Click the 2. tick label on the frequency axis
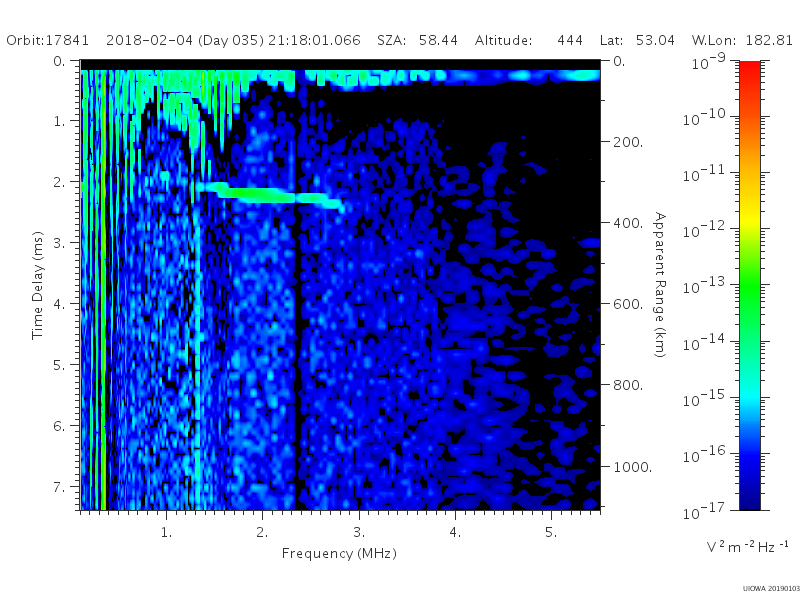This screenshot has height=600, width=800. (262, 533)
